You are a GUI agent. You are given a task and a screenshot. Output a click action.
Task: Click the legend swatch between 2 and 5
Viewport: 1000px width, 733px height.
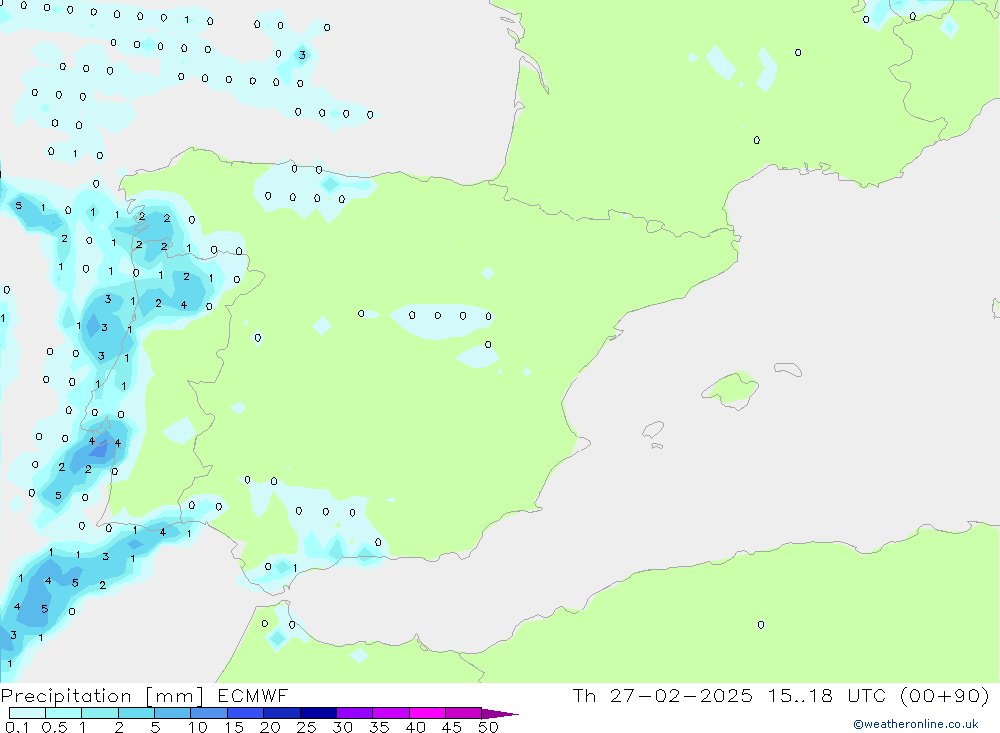click(136, 713)
